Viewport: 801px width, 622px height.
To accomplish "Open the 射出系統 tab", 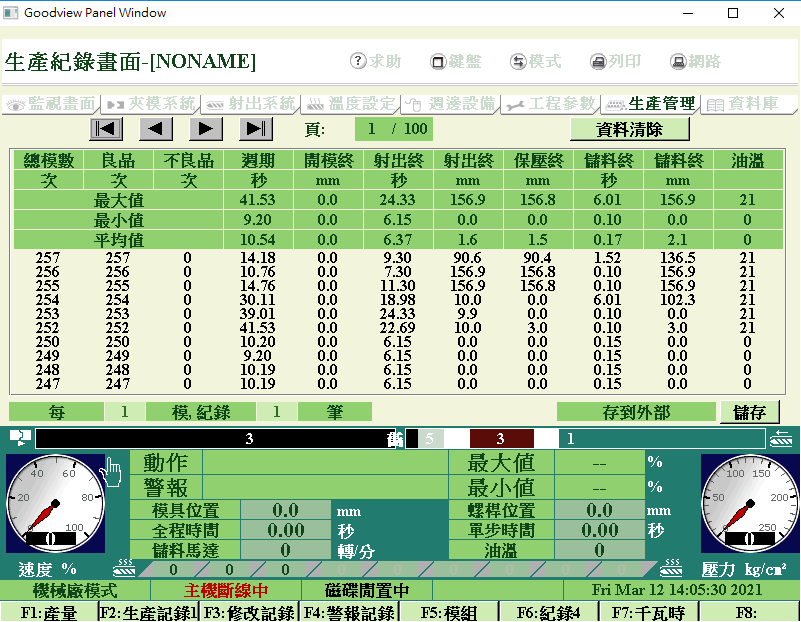I will tap(251, 104).
